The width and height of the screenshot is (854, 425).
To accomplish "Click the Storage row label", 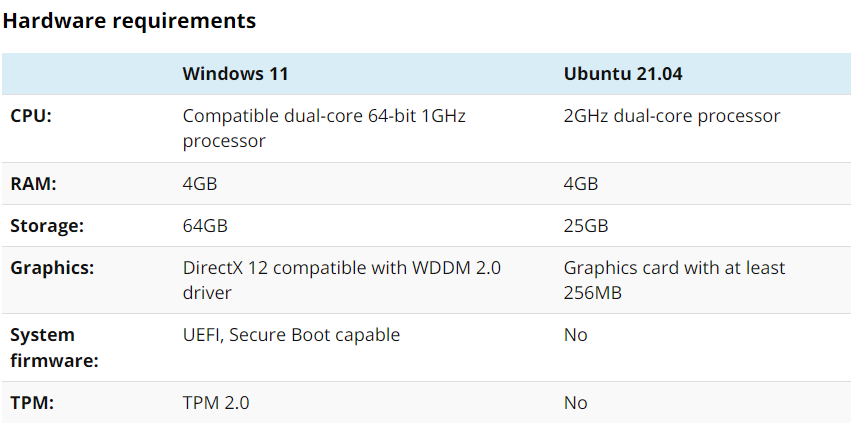I will (47, 226).
